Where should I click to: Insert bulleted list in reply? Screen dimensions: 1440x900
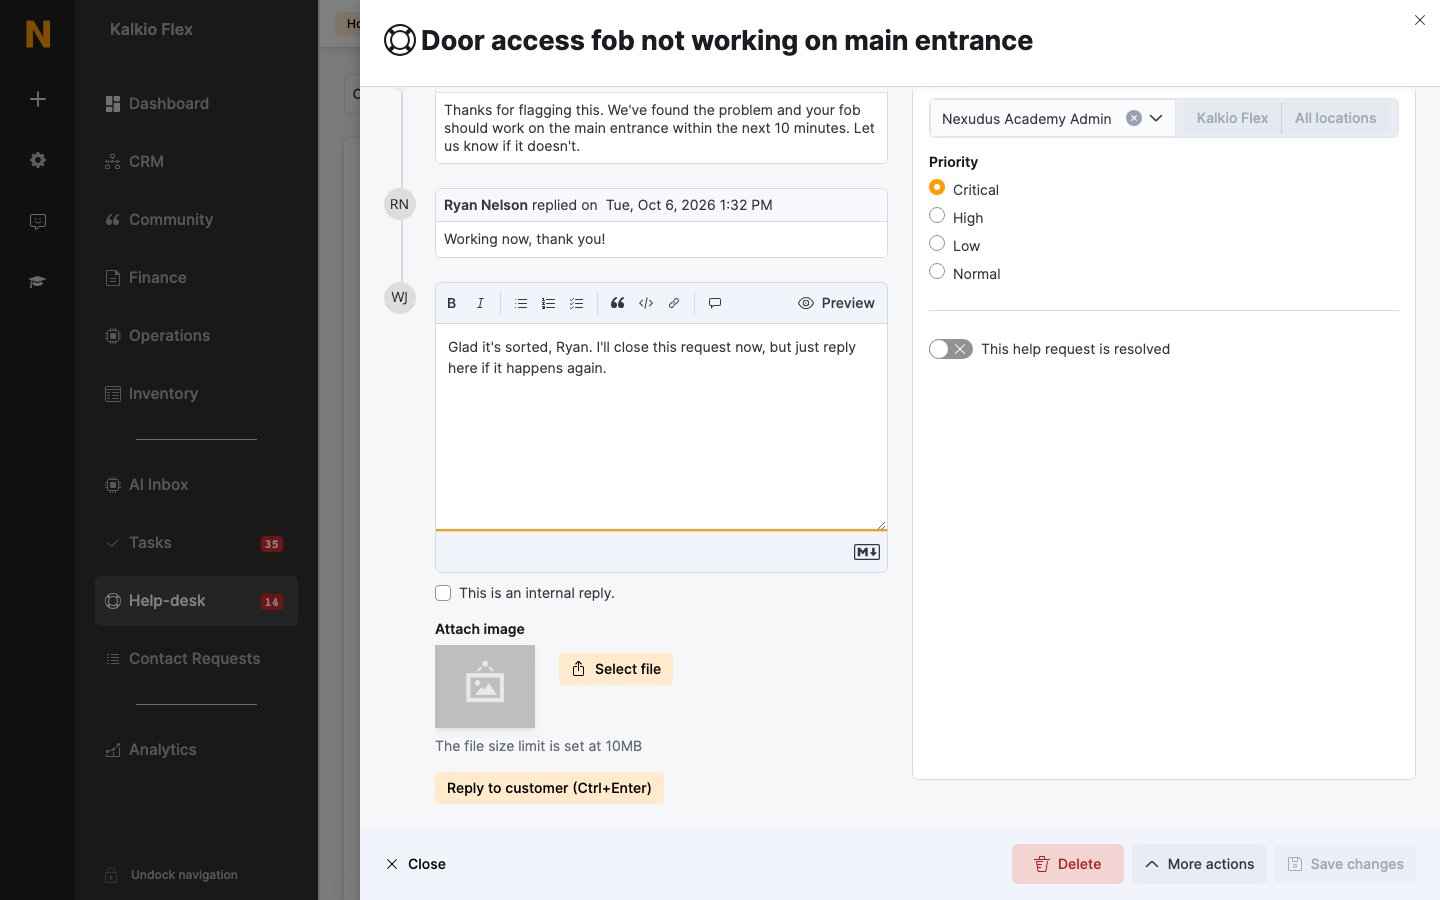click(521, 303)
